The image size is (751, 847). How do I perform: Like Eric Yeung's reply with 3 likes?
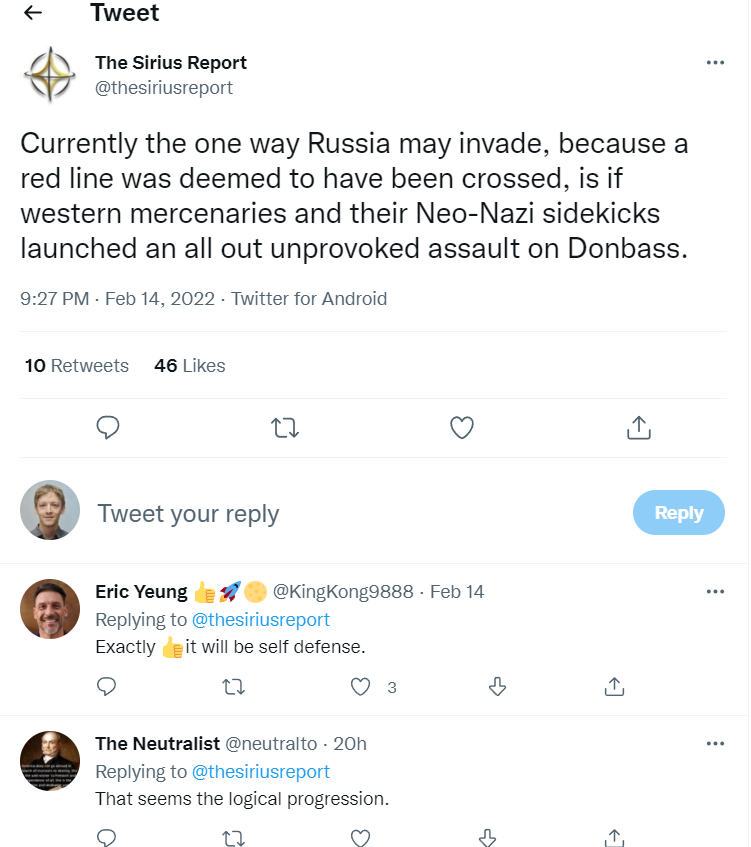tap(361, 687)
